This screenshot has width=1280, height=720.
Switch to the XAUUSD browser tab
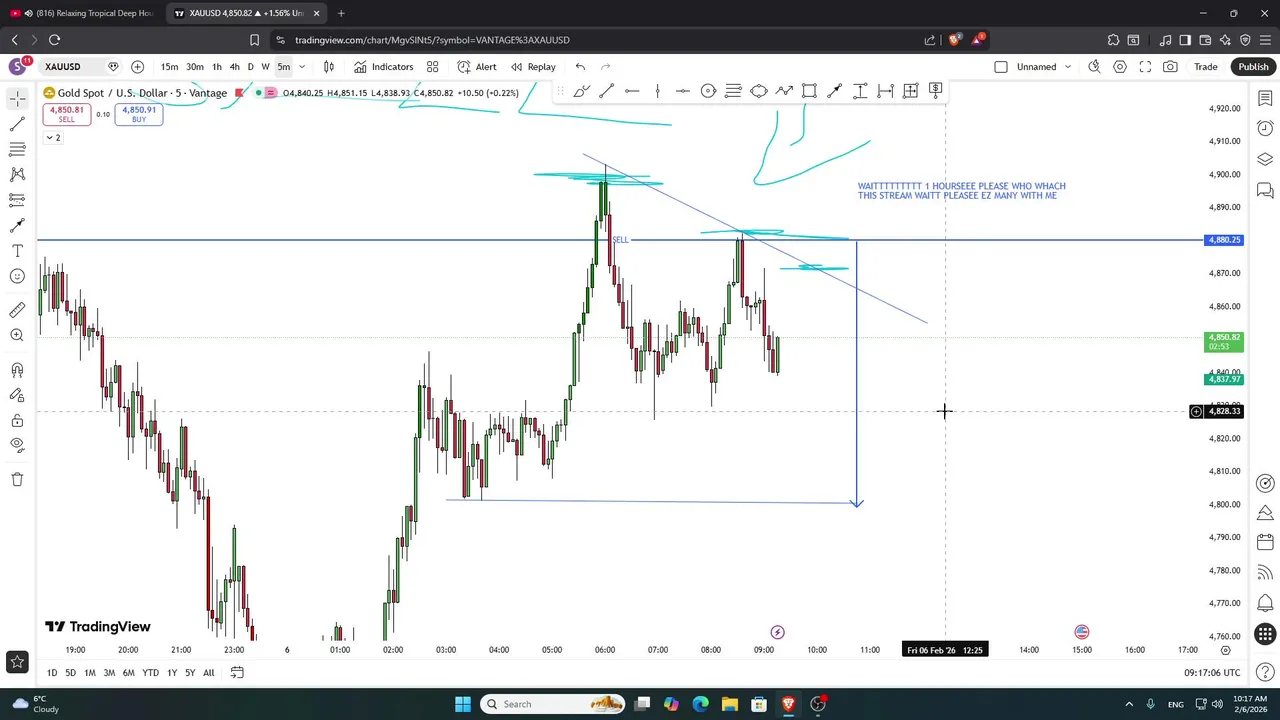245,13
